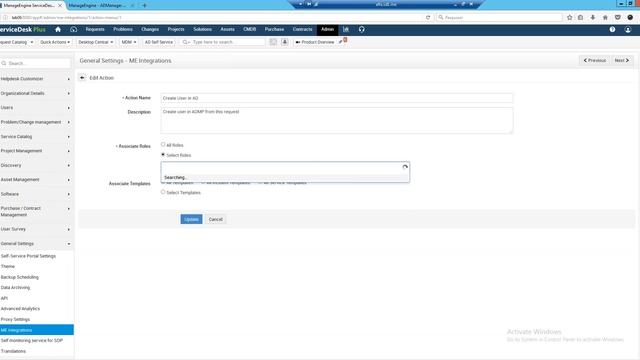Open Quick Actions dropdown
Screen dimensions: 640x360
point(55,42)
